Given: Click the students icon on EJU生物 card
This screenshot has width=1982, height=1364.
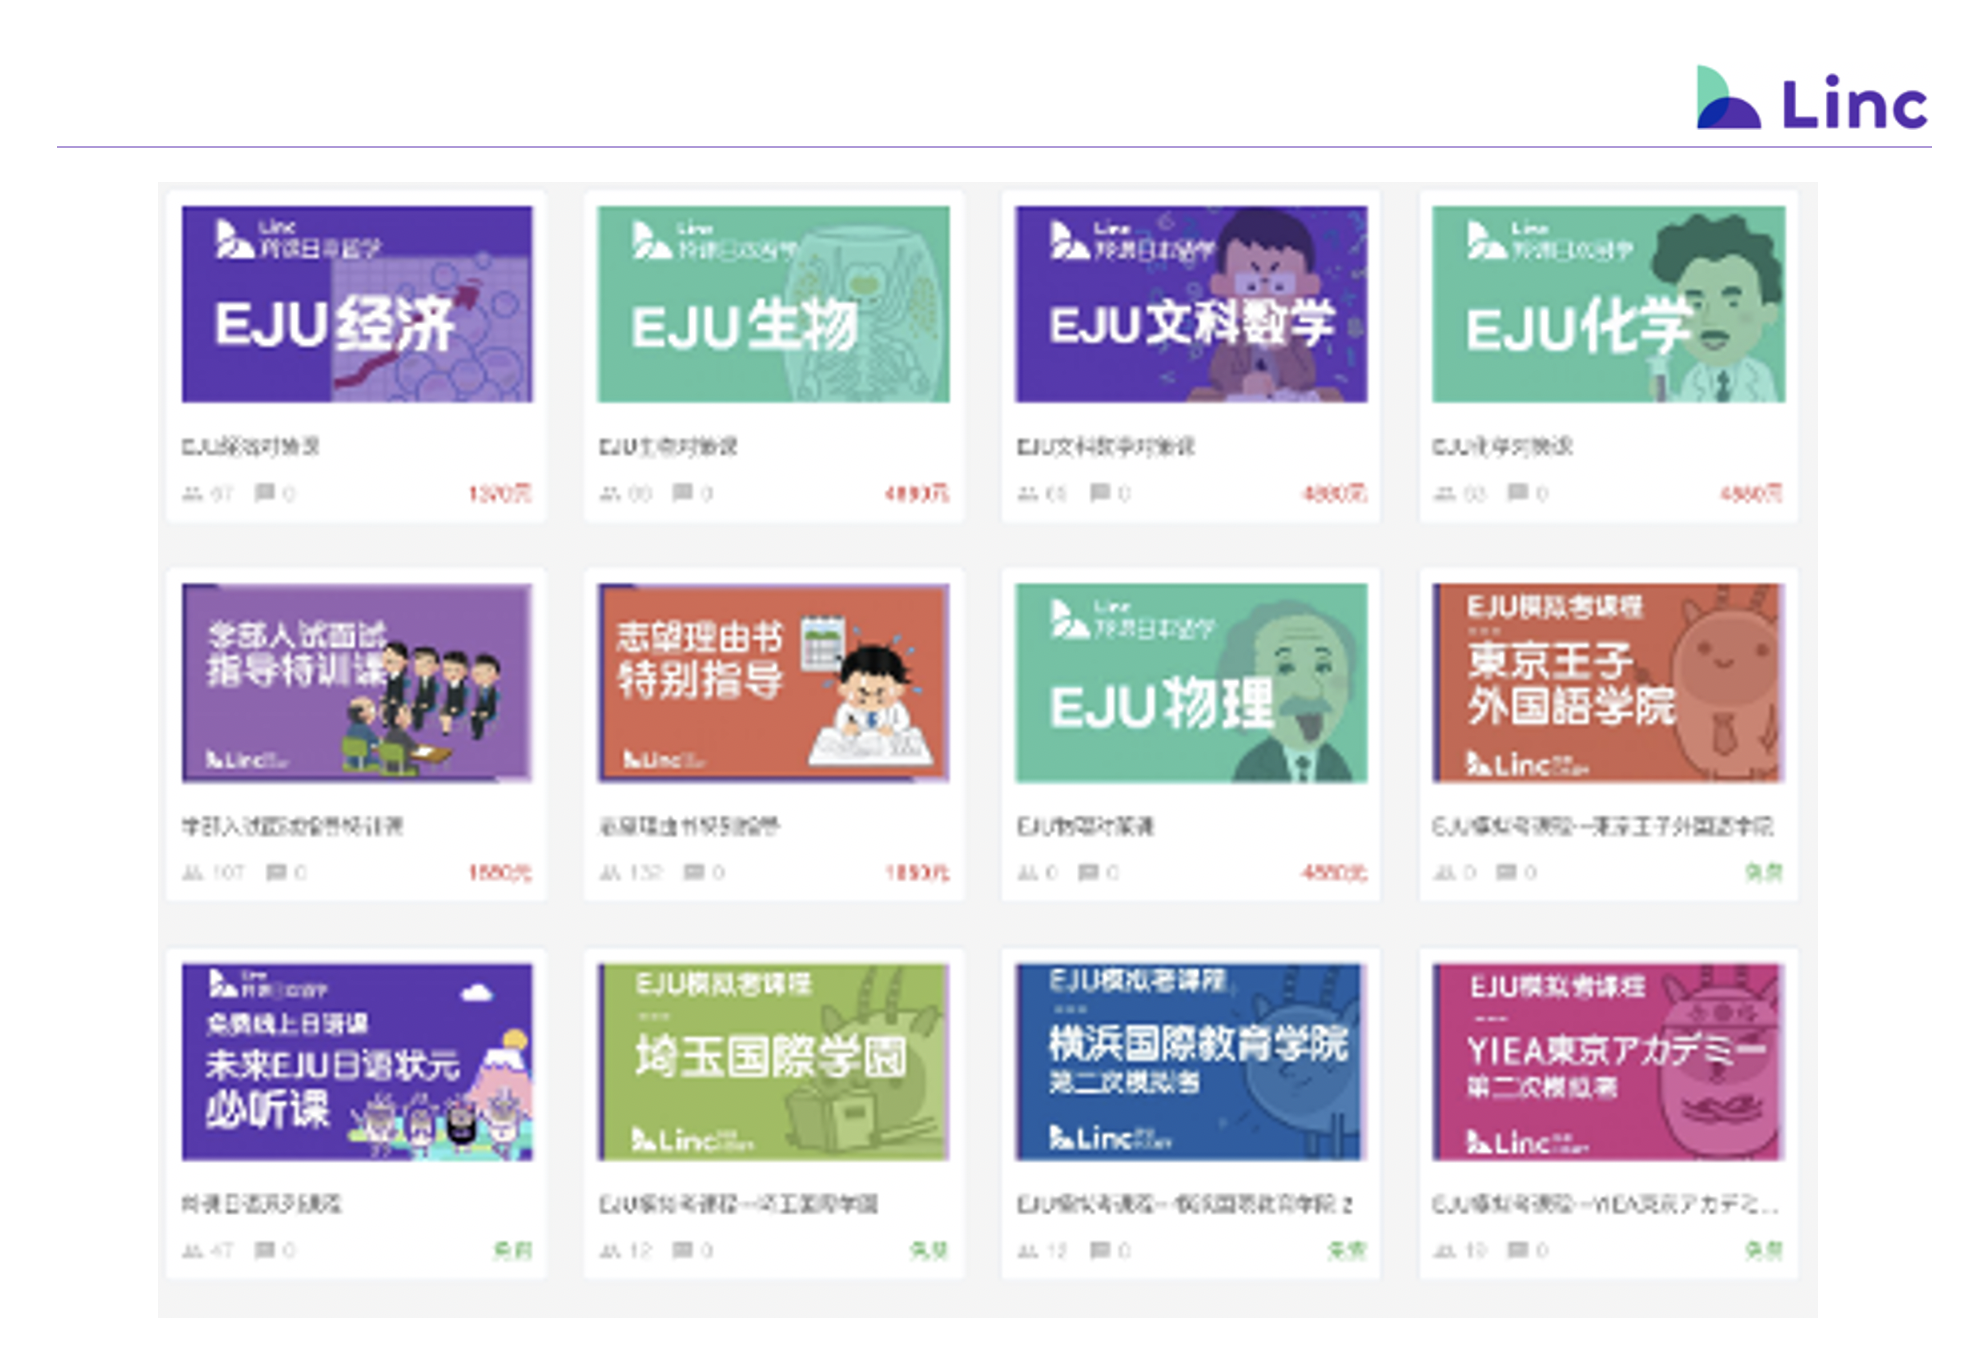Looking at the screenshot, I should [x=609, y=493].
